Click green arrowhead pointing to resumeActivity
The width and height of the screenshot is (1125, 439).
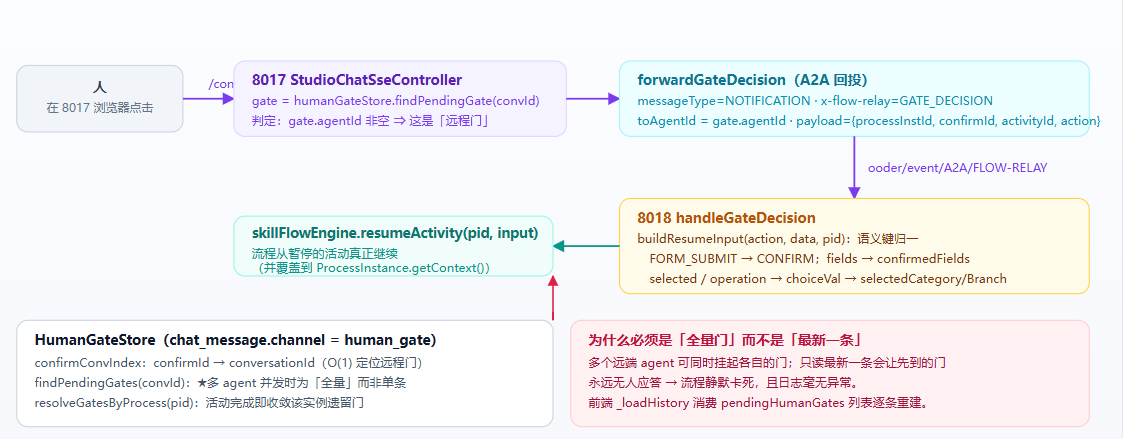tap(560, 246)
